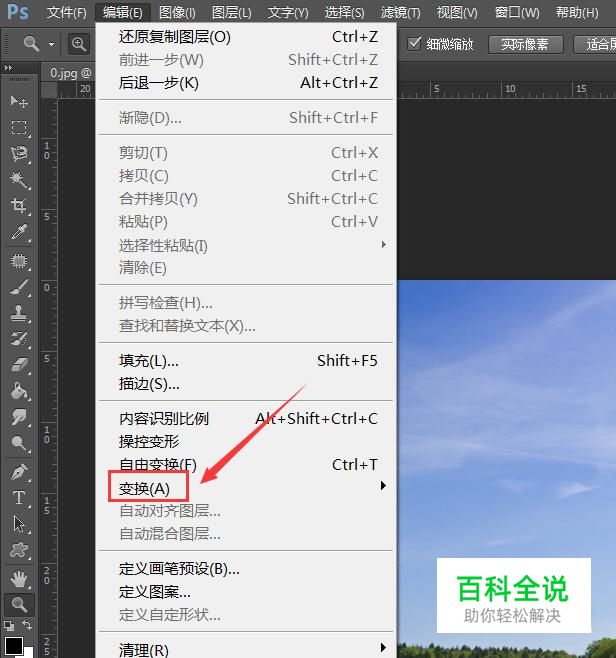Expand the 选择性粘贴(I) submenu
Image resolution: width=616 pixels, height=658 pixels.
384,245
